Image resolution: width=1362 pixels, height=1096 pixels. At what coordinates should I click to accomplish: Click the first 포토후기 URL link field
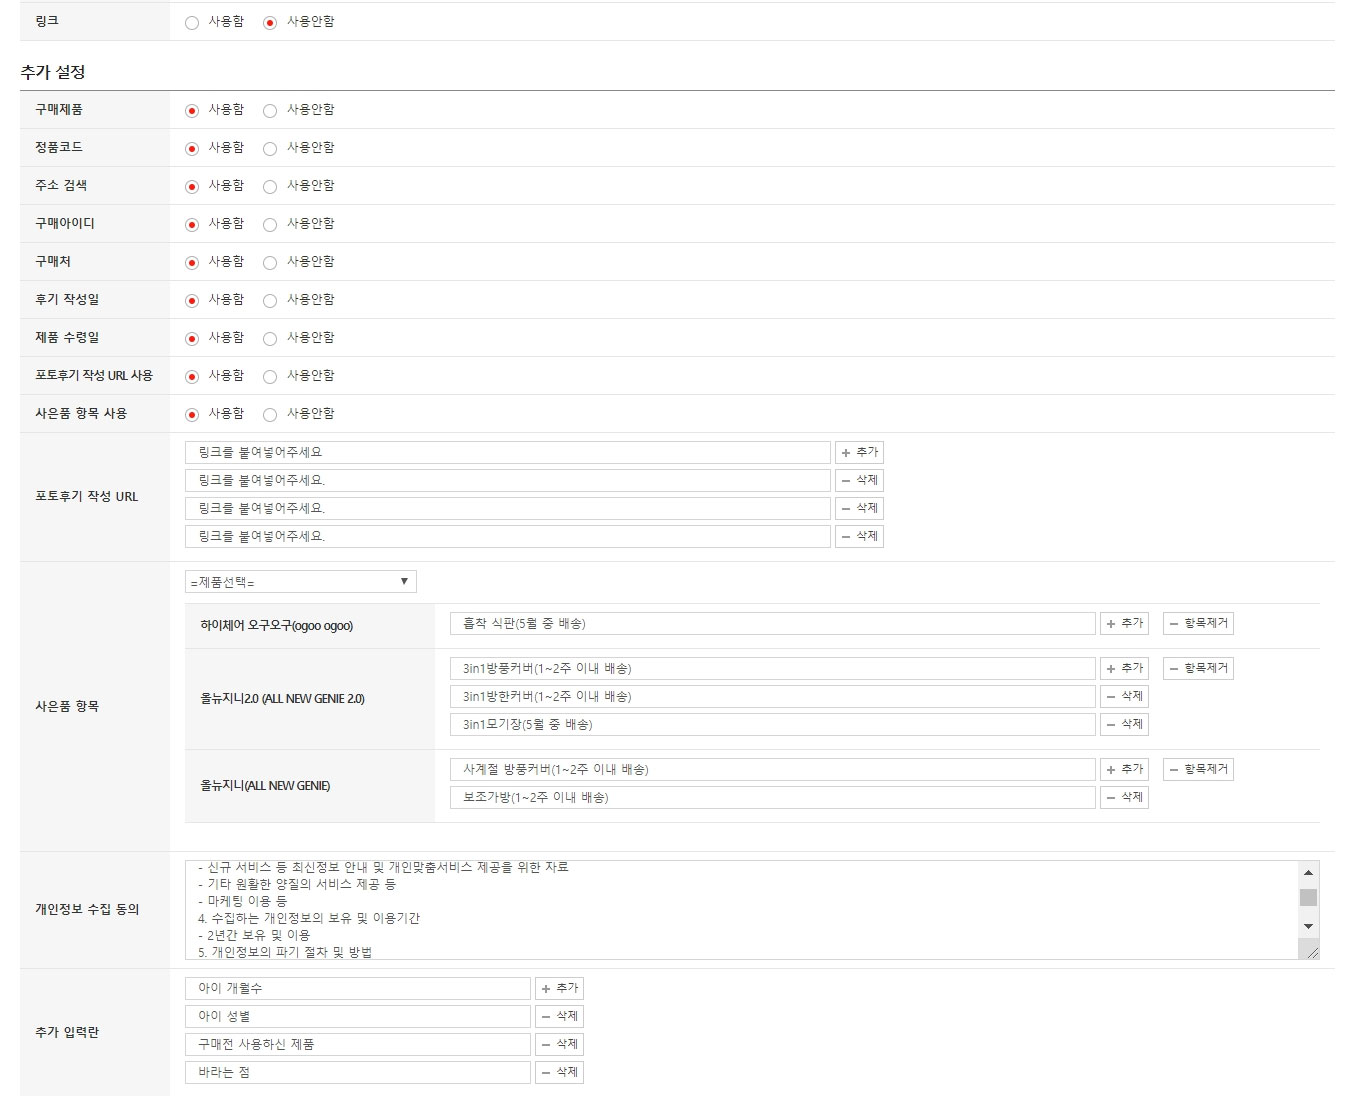click(x=508, y=452)
